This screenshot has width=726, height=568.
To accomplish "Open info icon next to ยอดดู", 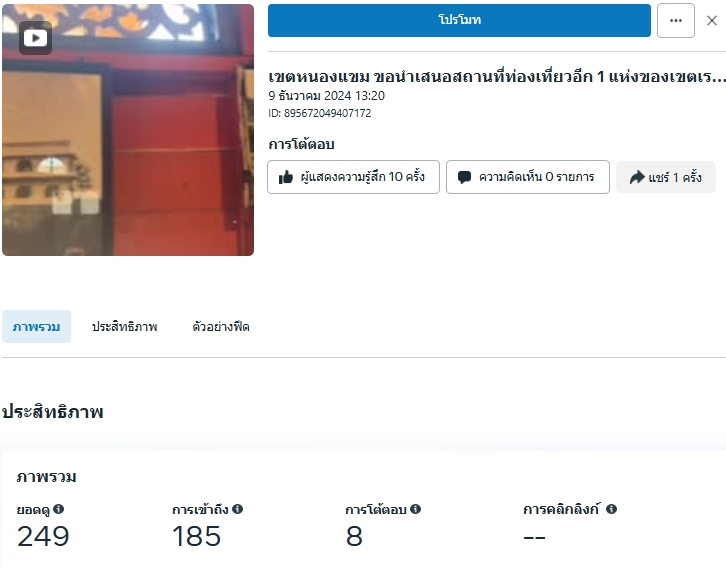I will pyautogui.click(x=58, y=509).
